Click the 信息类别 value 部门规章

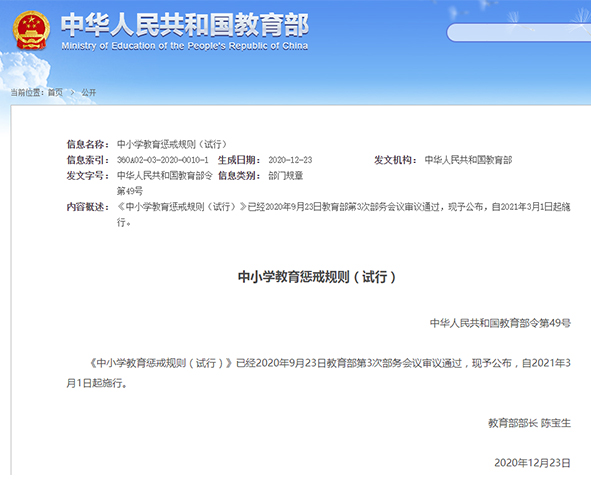[286, 176]
